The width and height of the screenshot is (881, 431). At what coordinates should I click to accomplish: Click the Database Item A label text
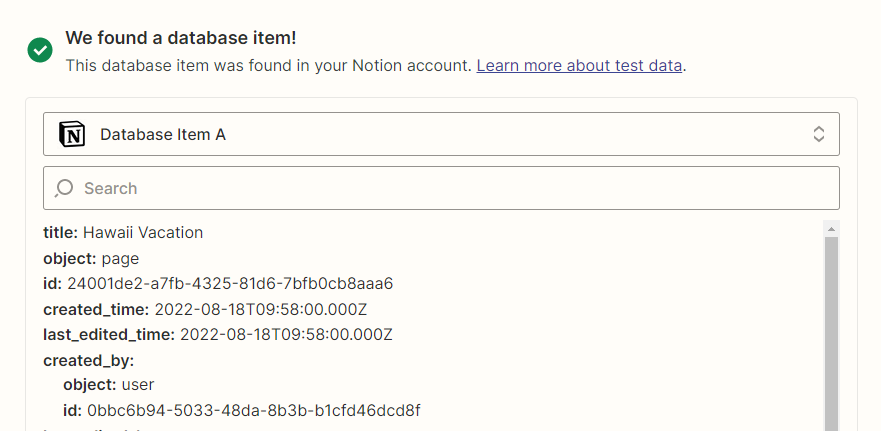tap(163, 135)
